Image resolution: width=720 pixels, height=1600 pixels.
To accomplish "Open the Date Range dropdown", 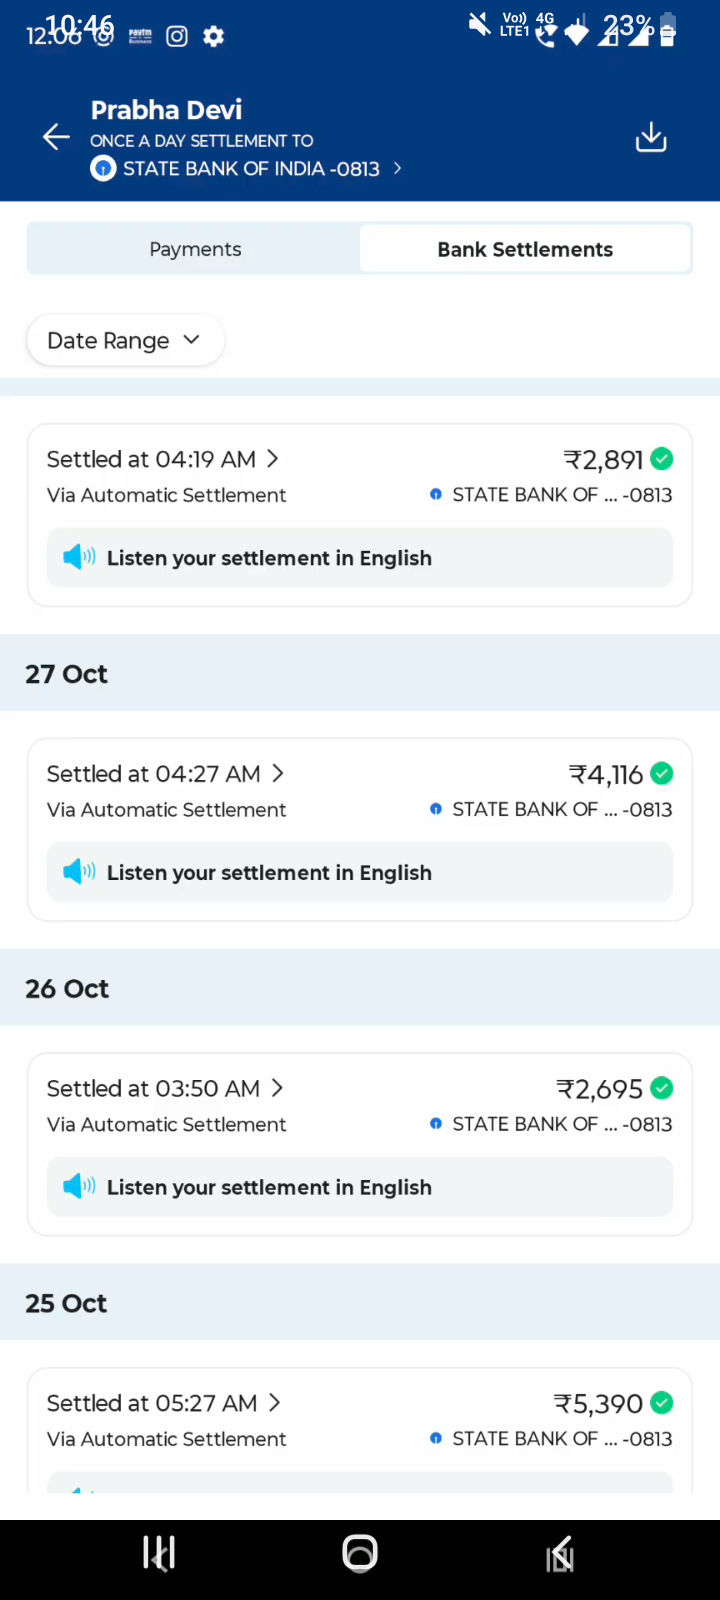I will [125, 341].
